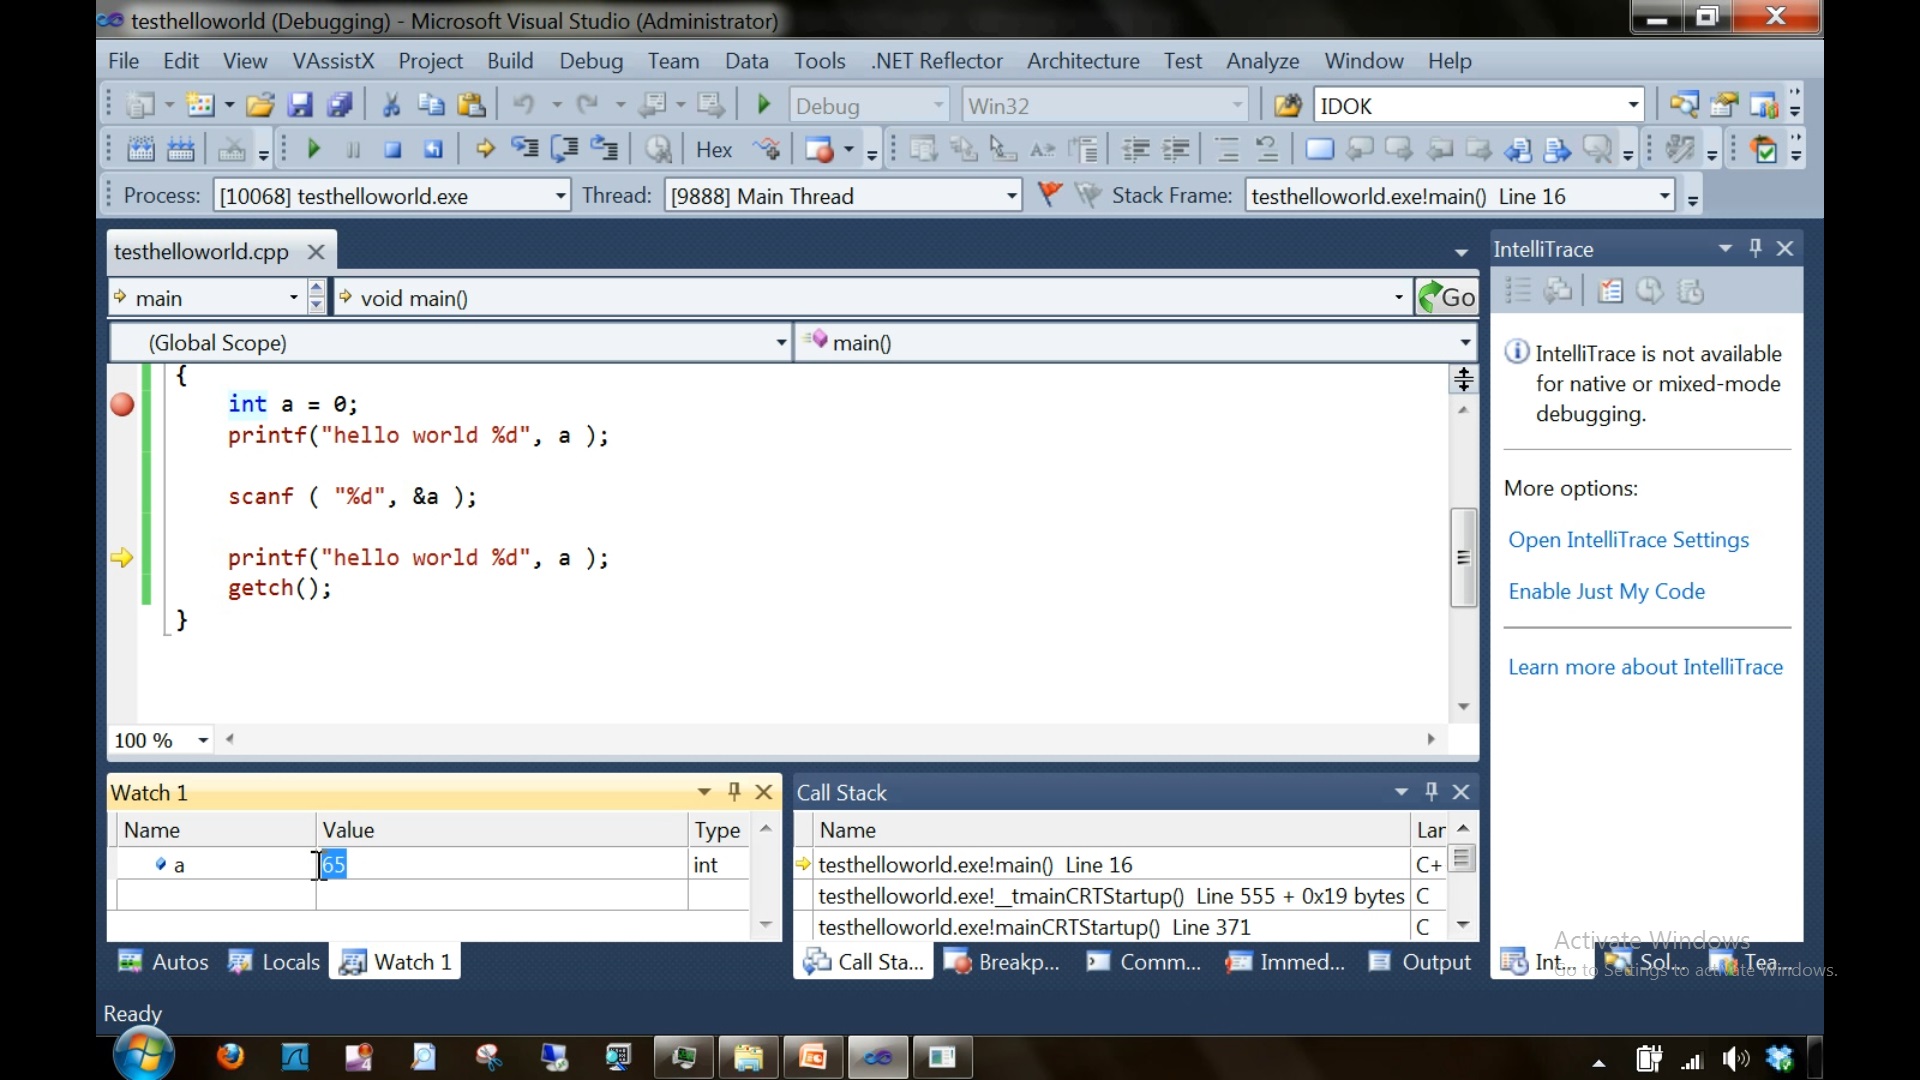Switch to the Immediate window tab
Screen dimensions: 1920x1080
point(1286,962)
